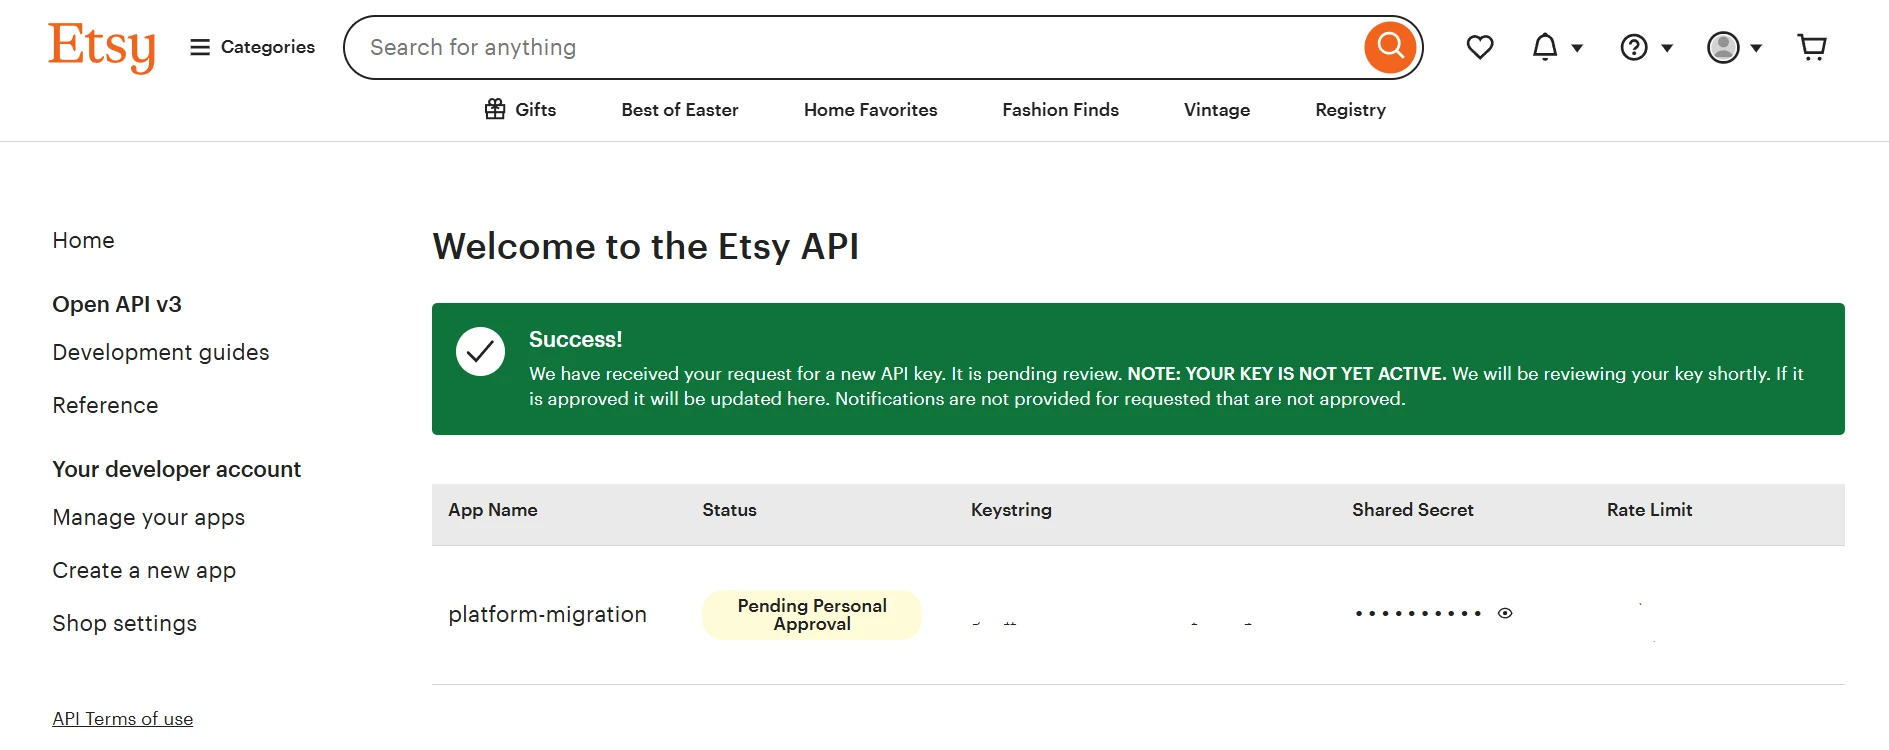Image resolution: width=1889 pixels, height=750 pixels.
Task: Click Your developer account heading
Action: 177,469
